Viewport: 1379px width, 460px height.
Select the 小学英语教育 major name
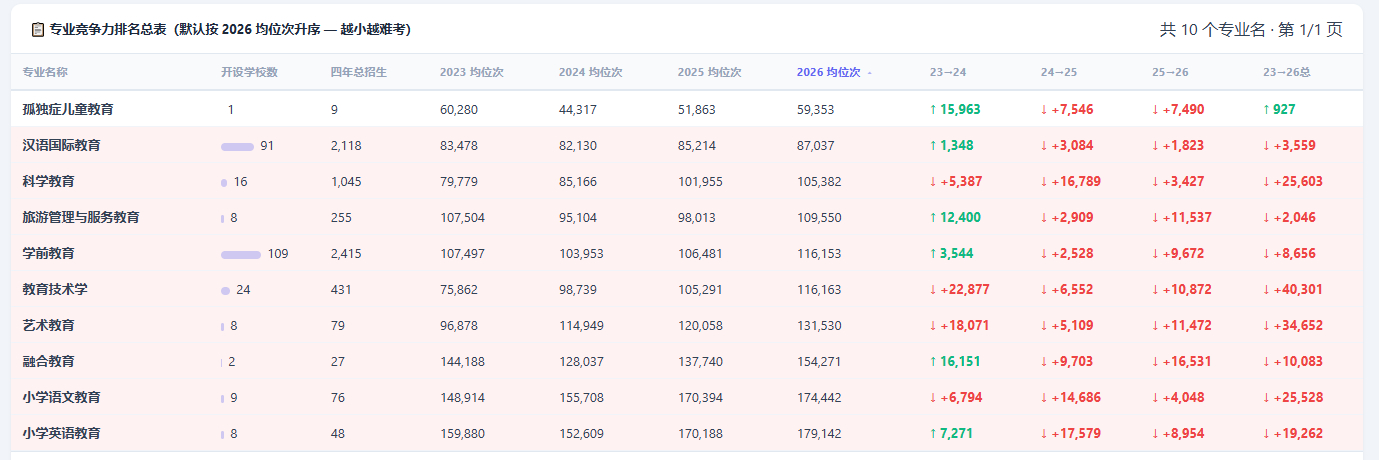61,433
